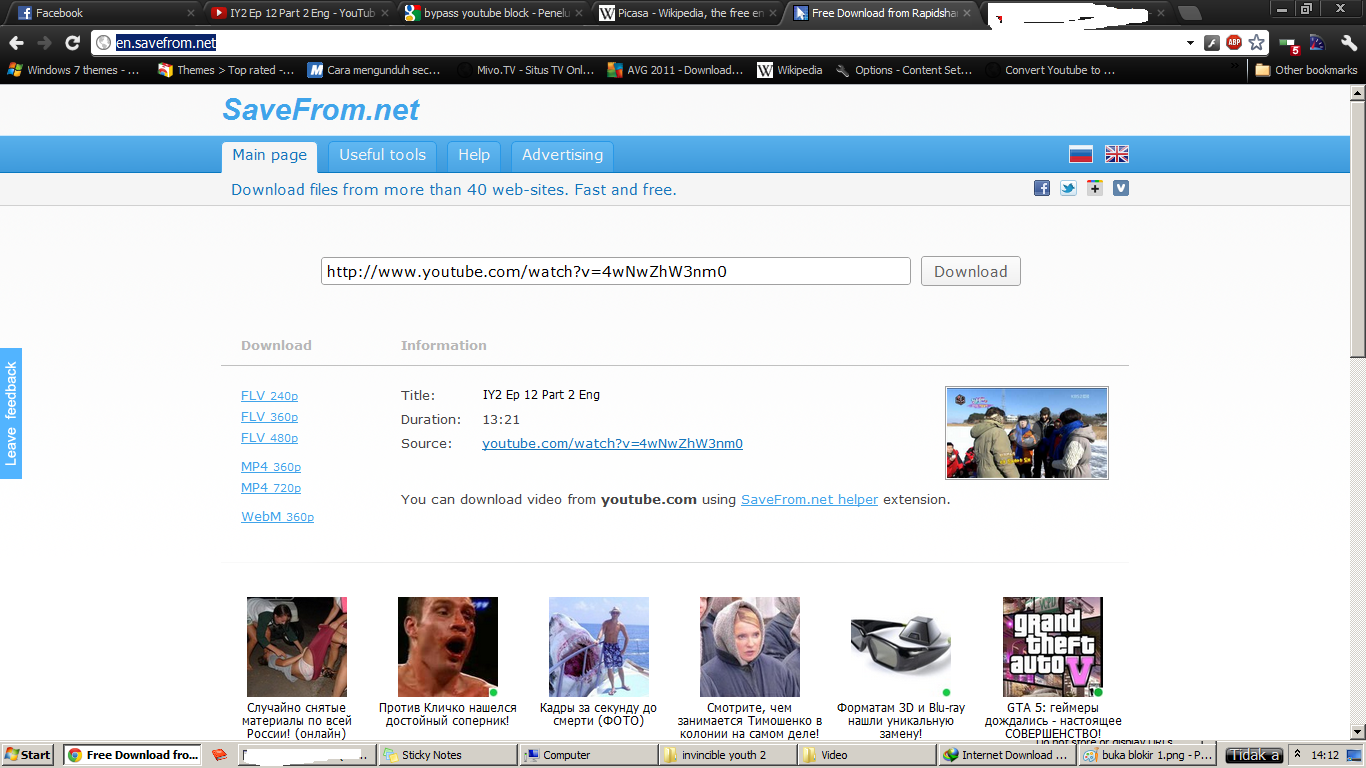Open invincible youth 2 folder in taskbar
Viewport: 1366px width, 768px height.
click(x=727, y=755)
